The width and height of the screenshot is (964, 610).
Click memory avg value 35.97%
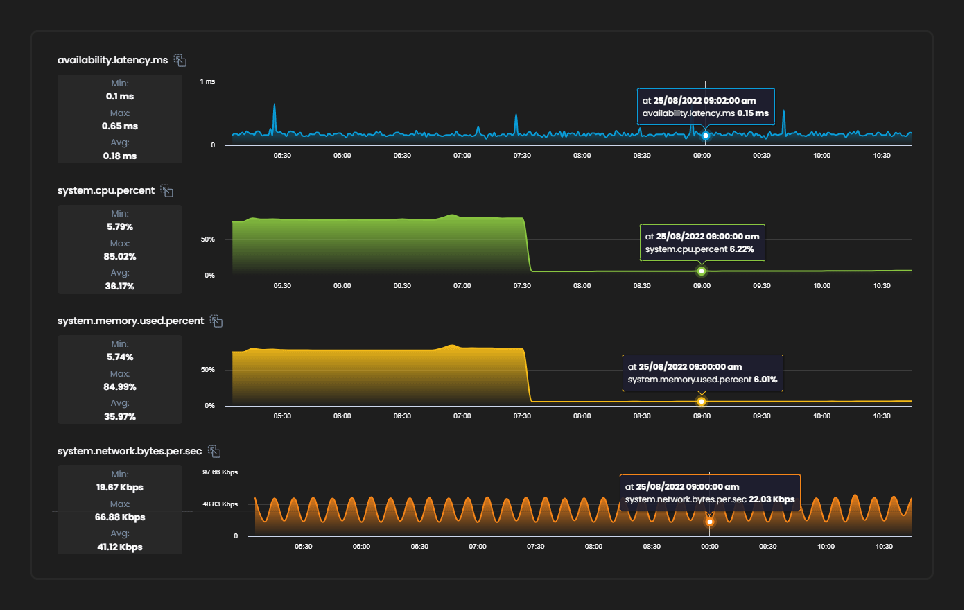click(120, 417)
